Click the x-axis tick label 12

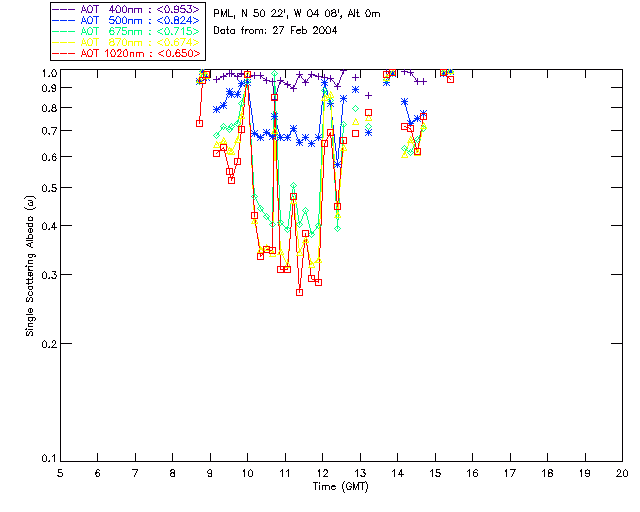(322, 473)
